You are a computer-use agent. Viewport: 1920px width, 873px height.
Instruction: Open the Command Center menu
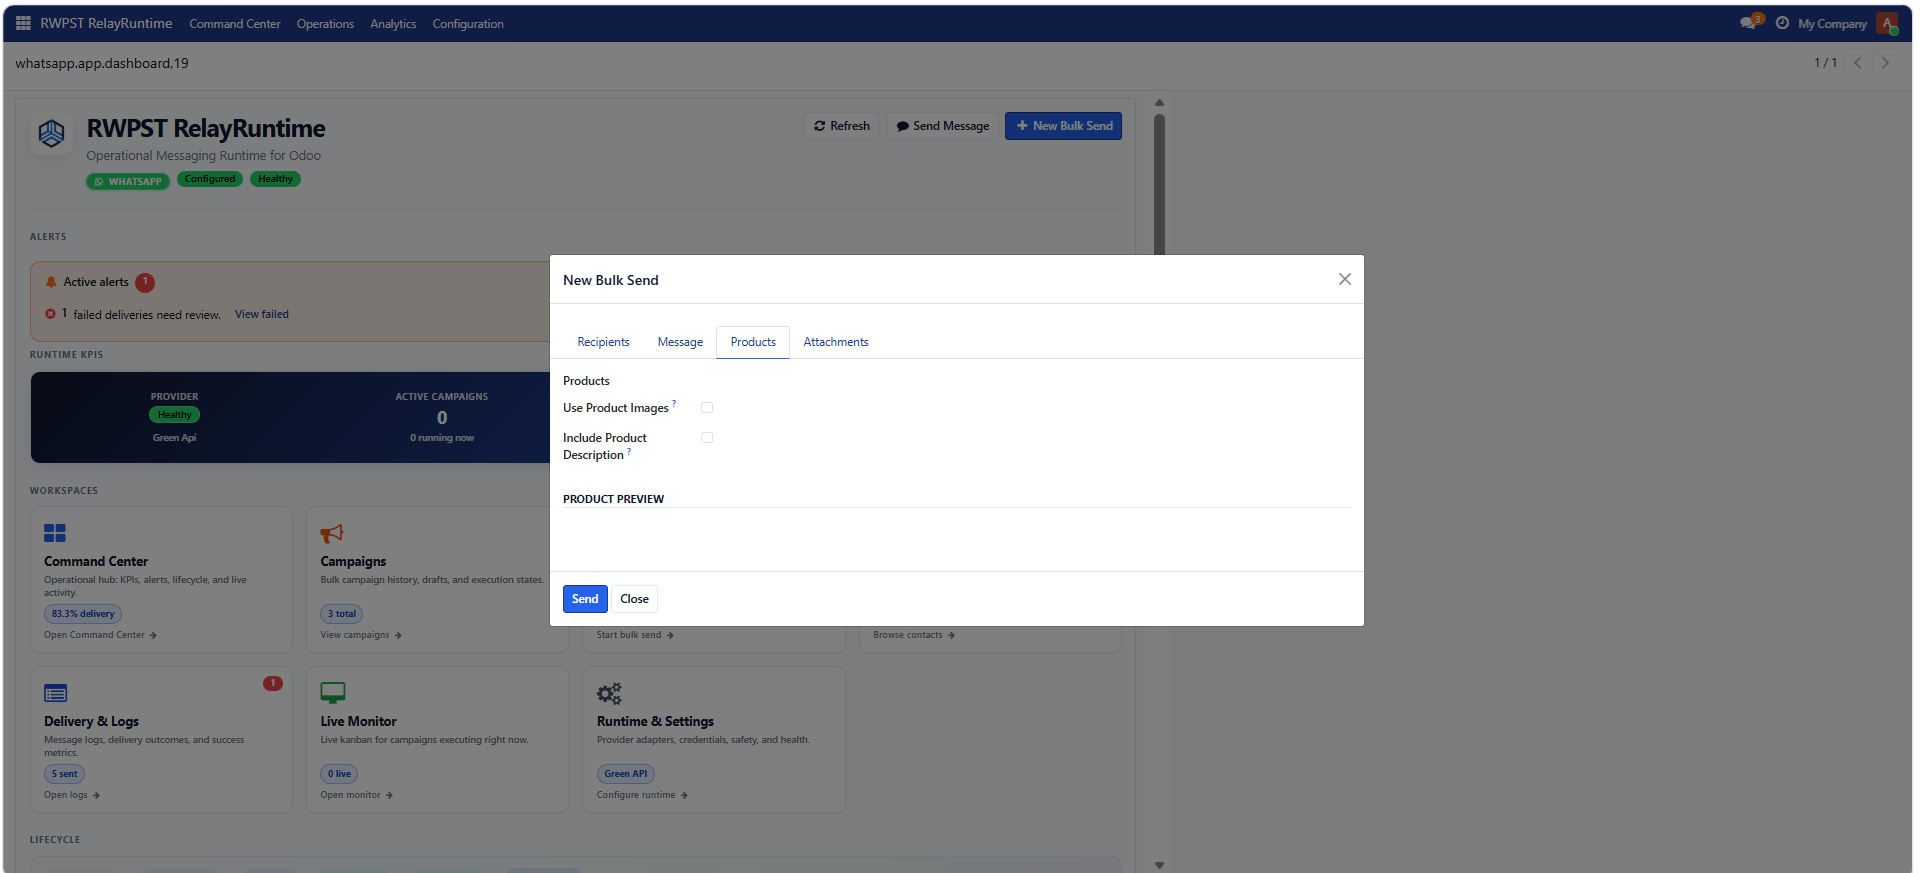235,24
